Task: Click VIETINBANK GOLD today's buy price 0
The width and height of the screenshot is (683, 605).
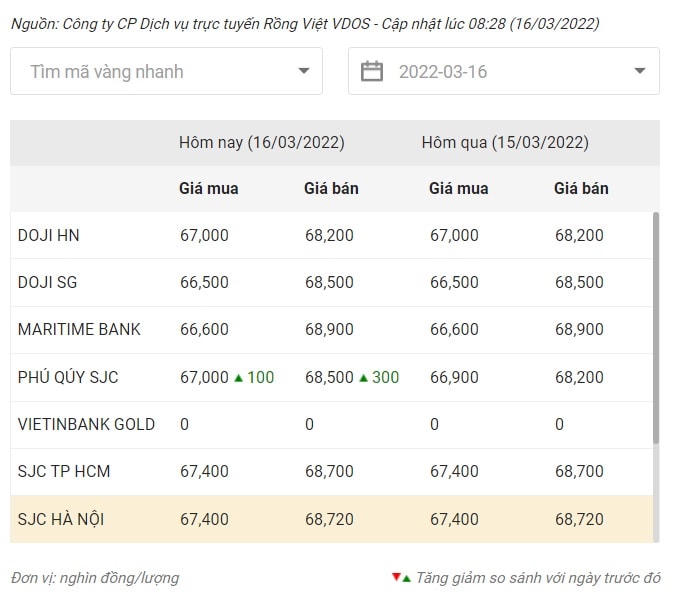Action: point(184,424)
